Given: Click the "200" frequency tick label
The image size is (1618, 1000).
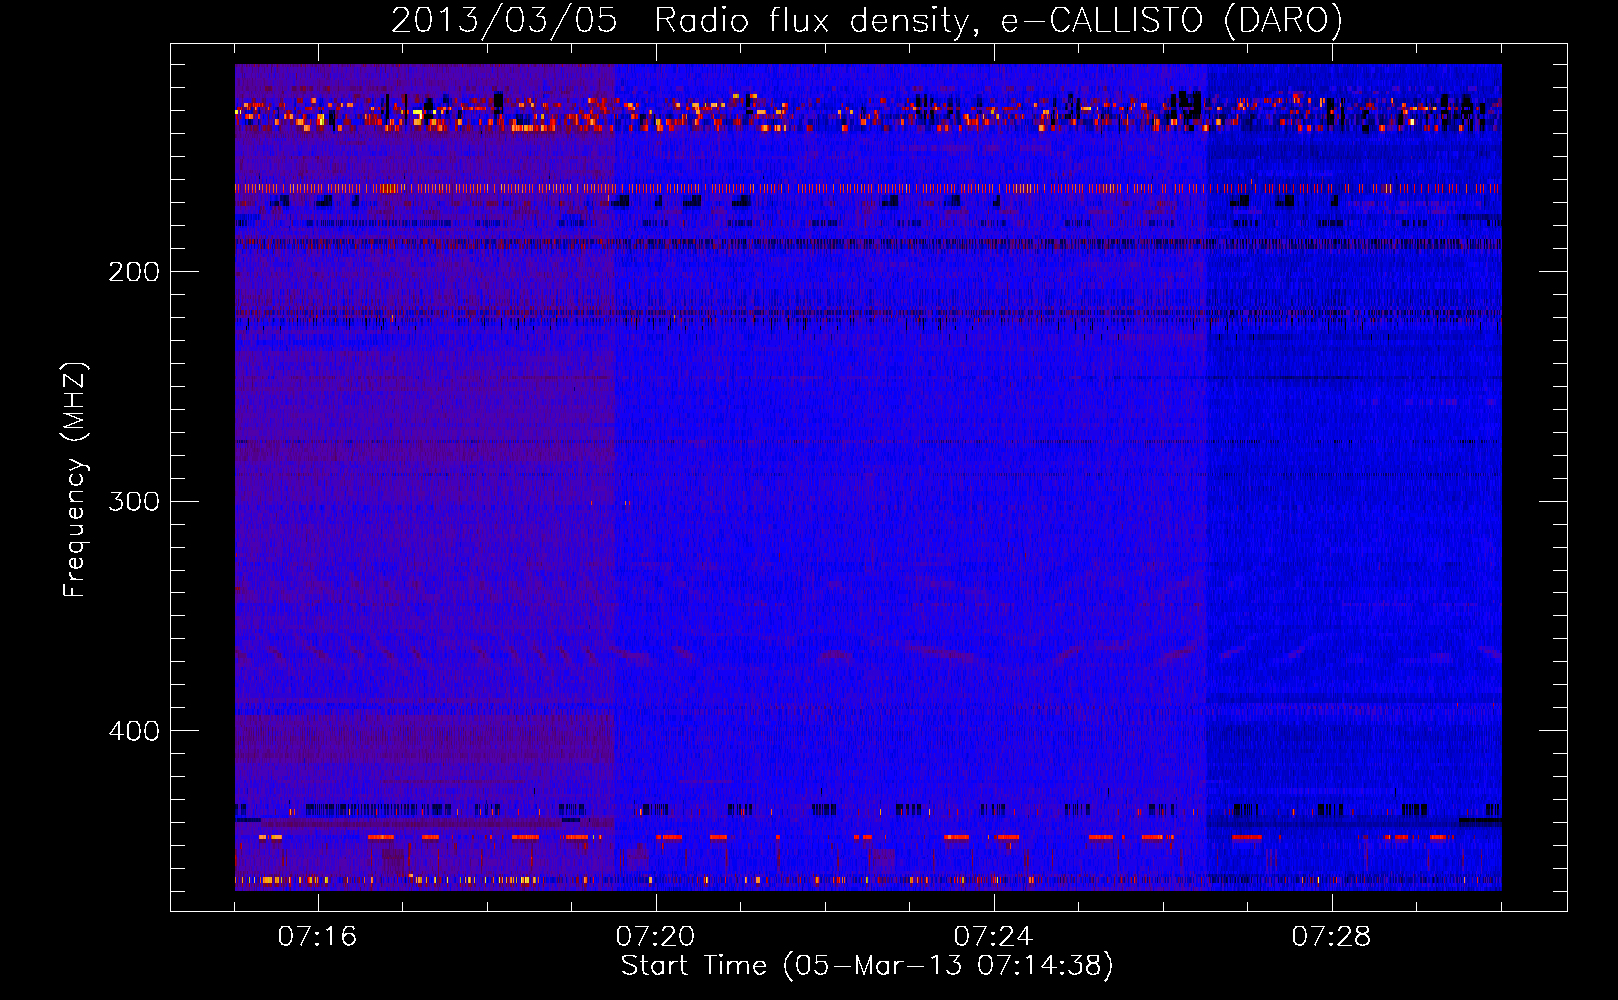Looking at the screenshot, I should (x=134, y=272).
